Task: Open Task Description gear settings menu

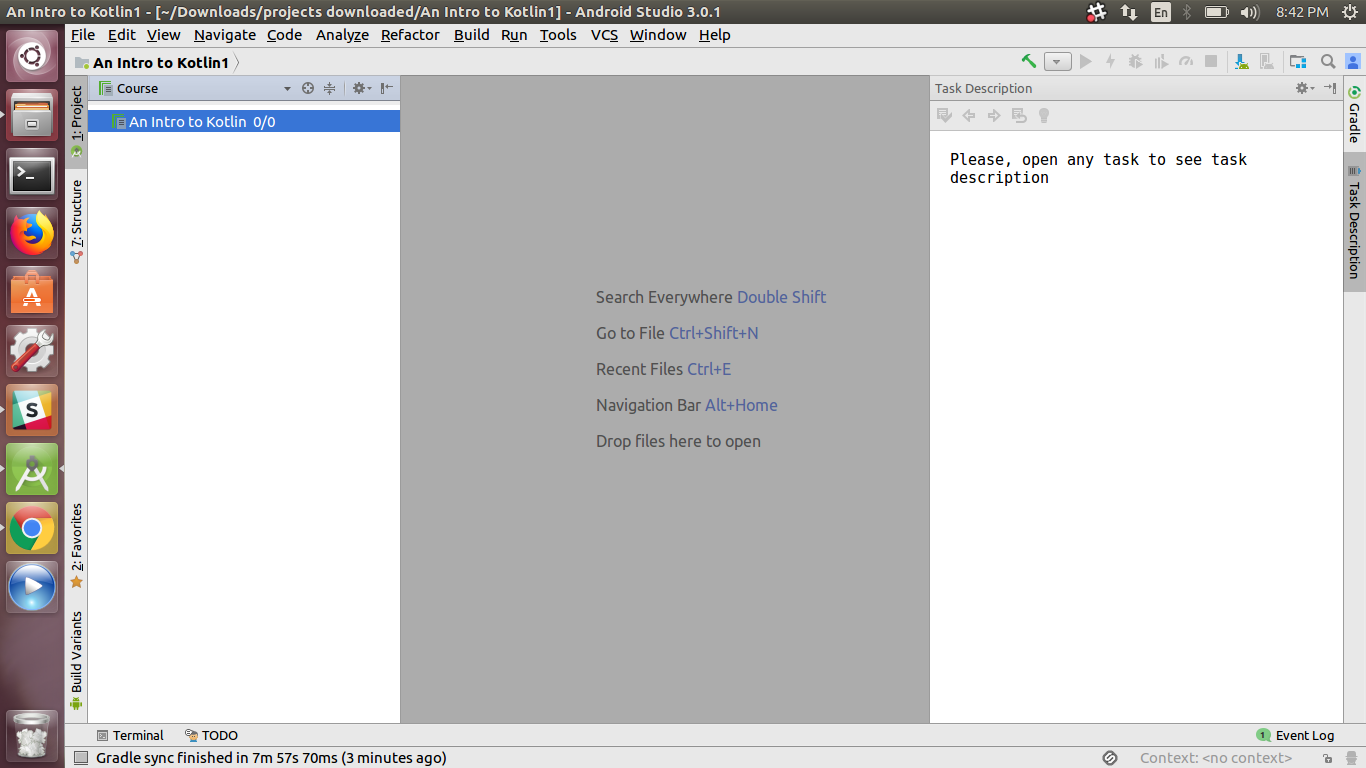Action: pyautogui.click(x=1304, y=88)
